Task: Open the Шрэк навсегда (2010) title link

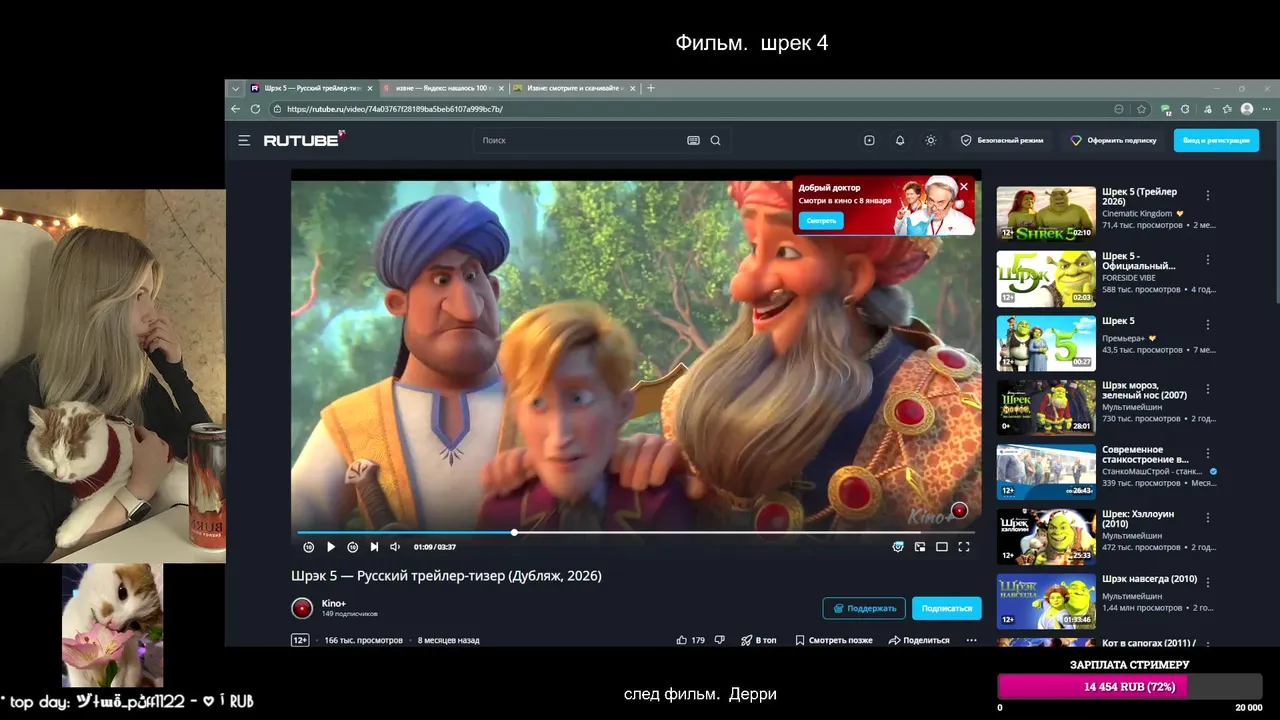Action: 1149,579
